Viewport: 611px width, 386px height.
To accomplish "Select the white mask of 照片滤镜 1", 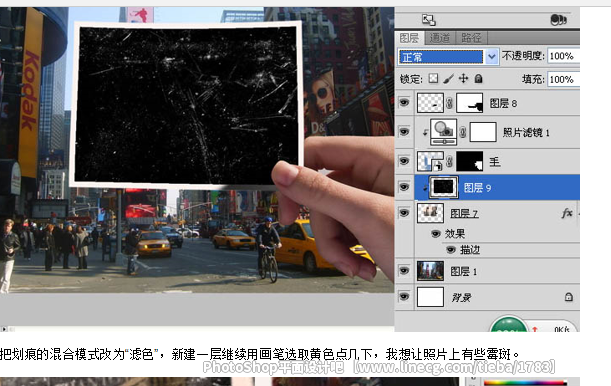I will click(x=483, y=132).
